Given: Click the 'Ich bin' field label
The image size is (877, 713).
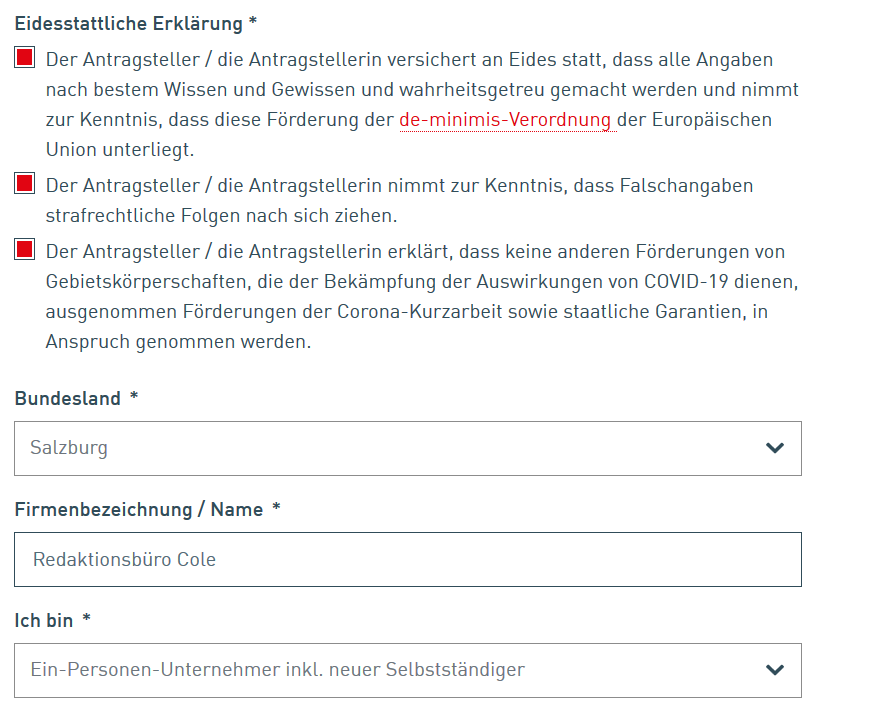Looking at the screenshot, I should point(44,620).
